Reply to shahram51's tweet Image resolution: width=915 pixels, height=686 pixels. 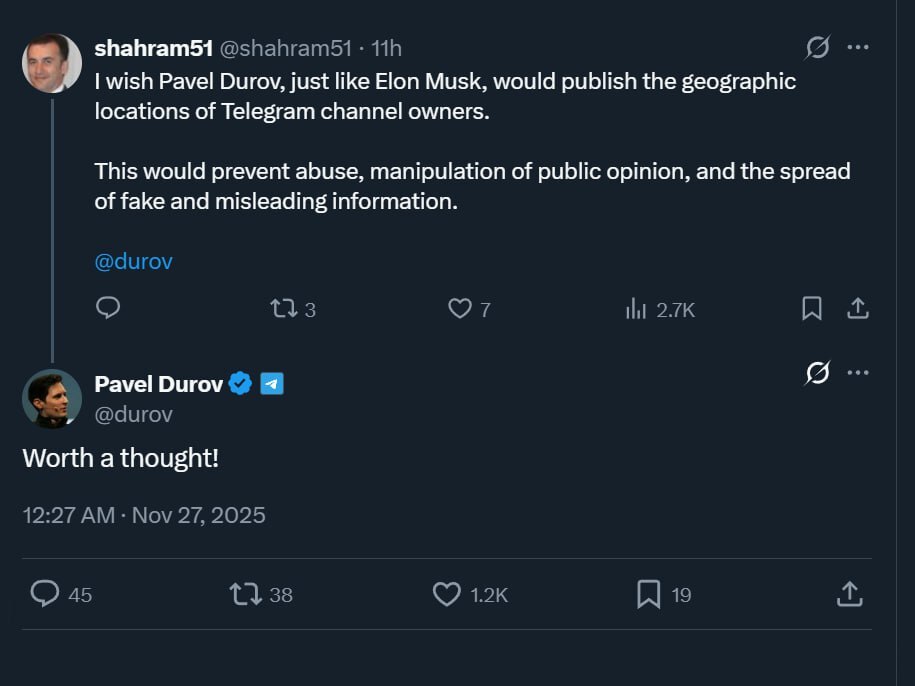pos(108,309)
